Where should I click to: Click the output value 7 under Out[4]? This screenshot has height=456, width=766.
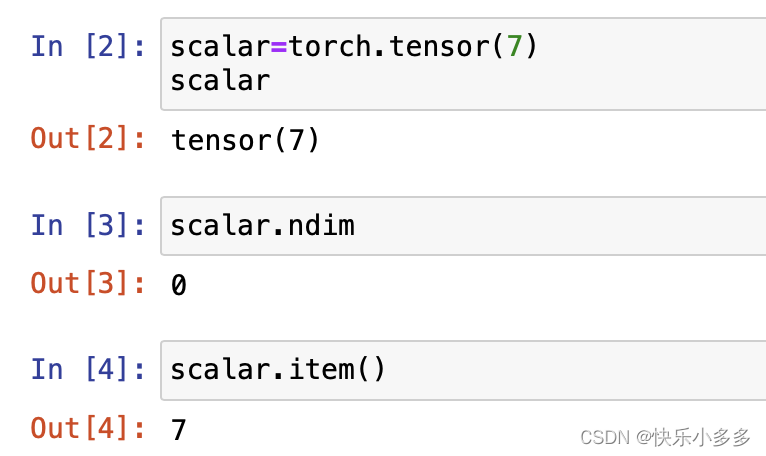(179, 430)
